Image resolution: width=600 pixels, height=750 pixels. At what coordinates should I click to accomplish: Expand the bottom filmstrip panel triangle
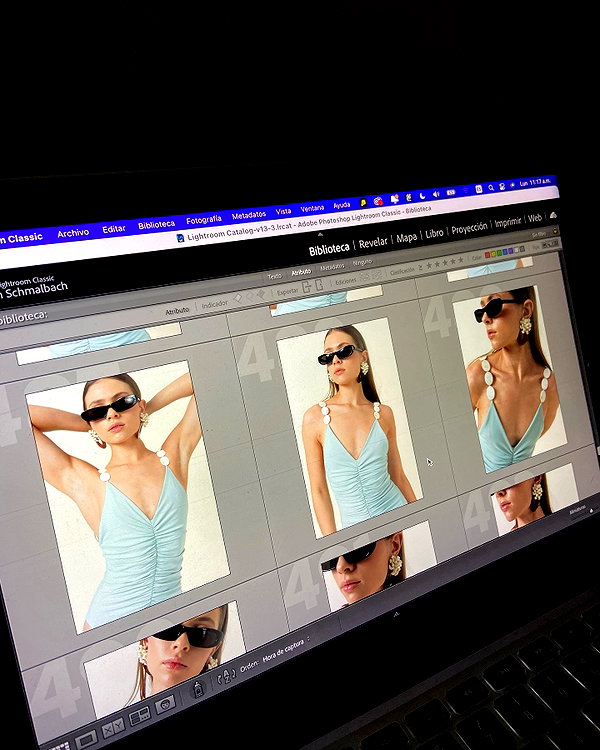tap(395, 614)
